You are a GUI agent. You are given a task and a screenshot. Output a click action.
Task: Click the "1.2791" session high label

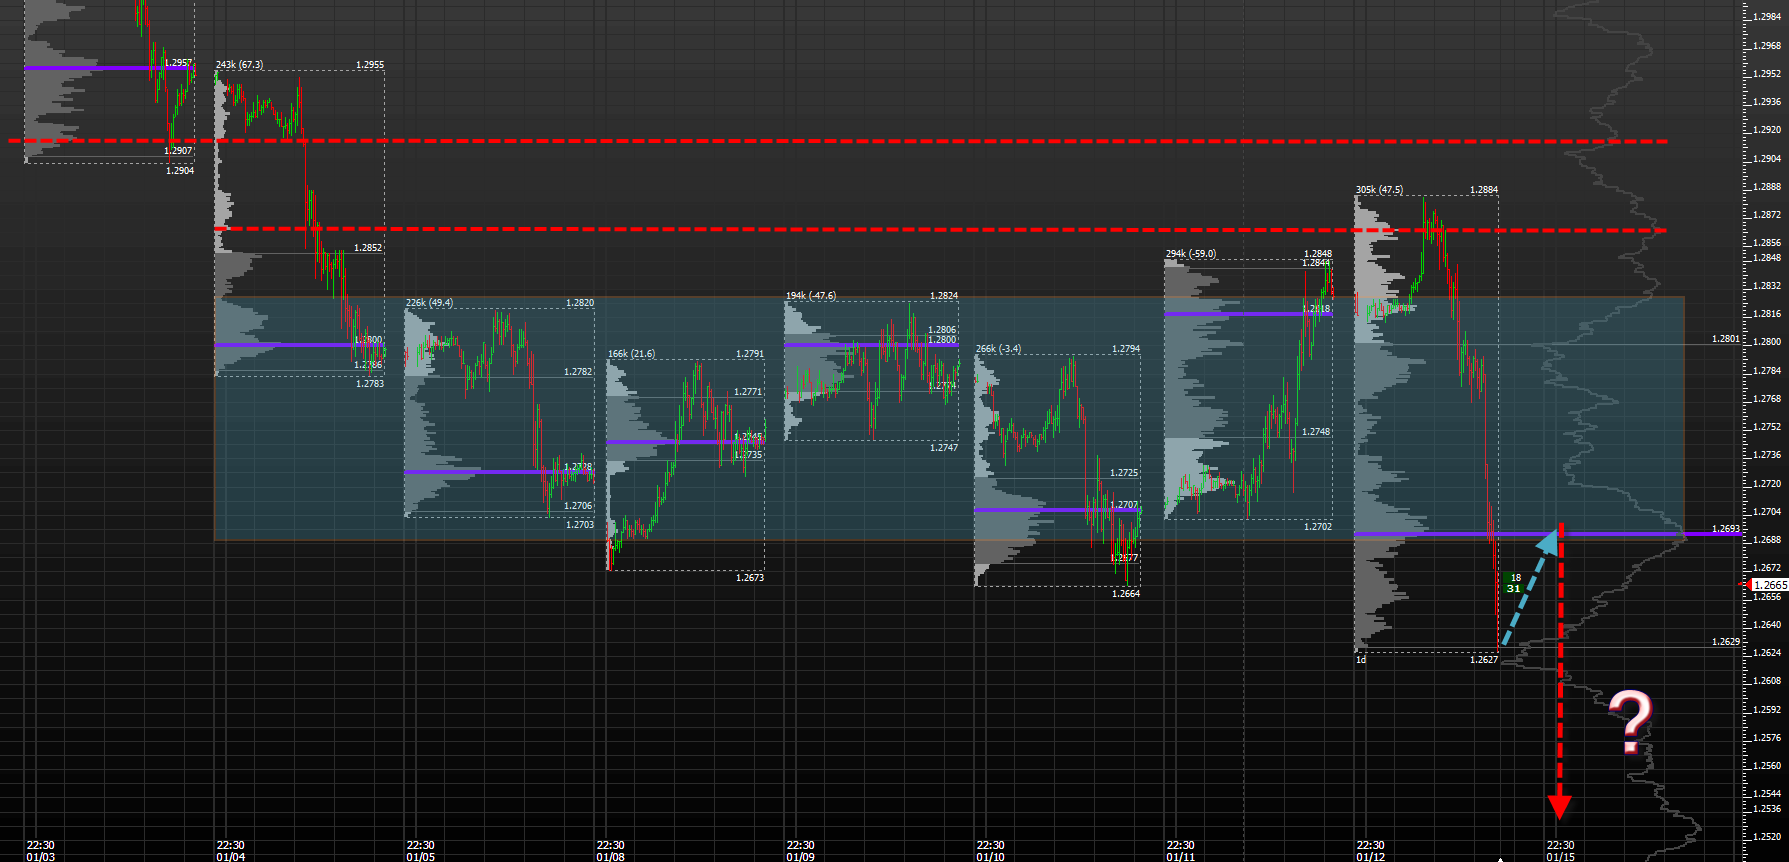[x=750, y=354]
